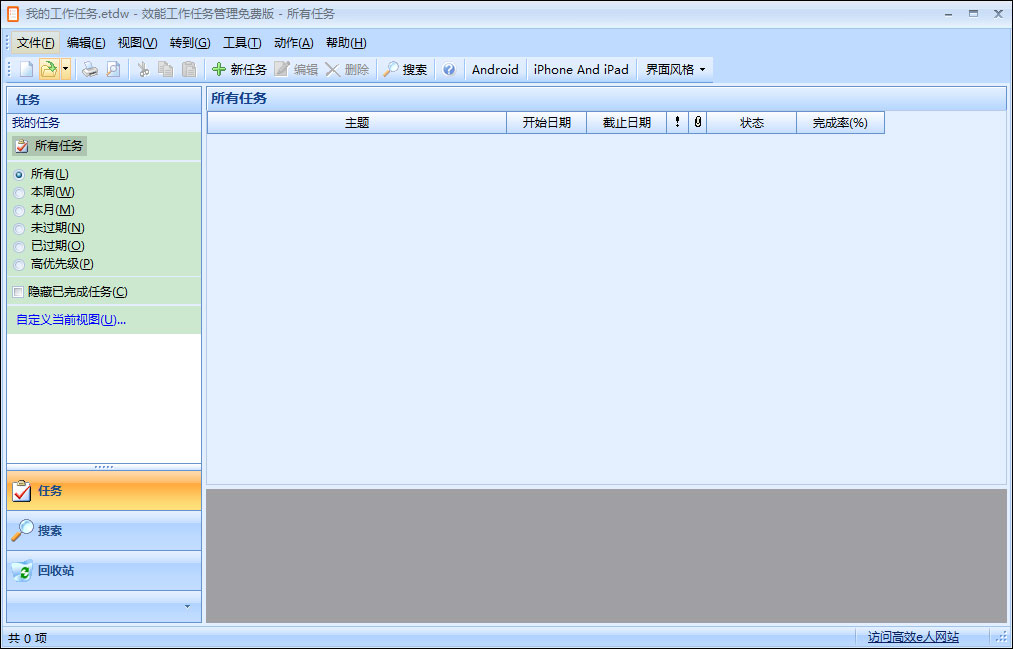Click the 共 0 项 status text
This screenshot has width=1013, height=649.
28,638
